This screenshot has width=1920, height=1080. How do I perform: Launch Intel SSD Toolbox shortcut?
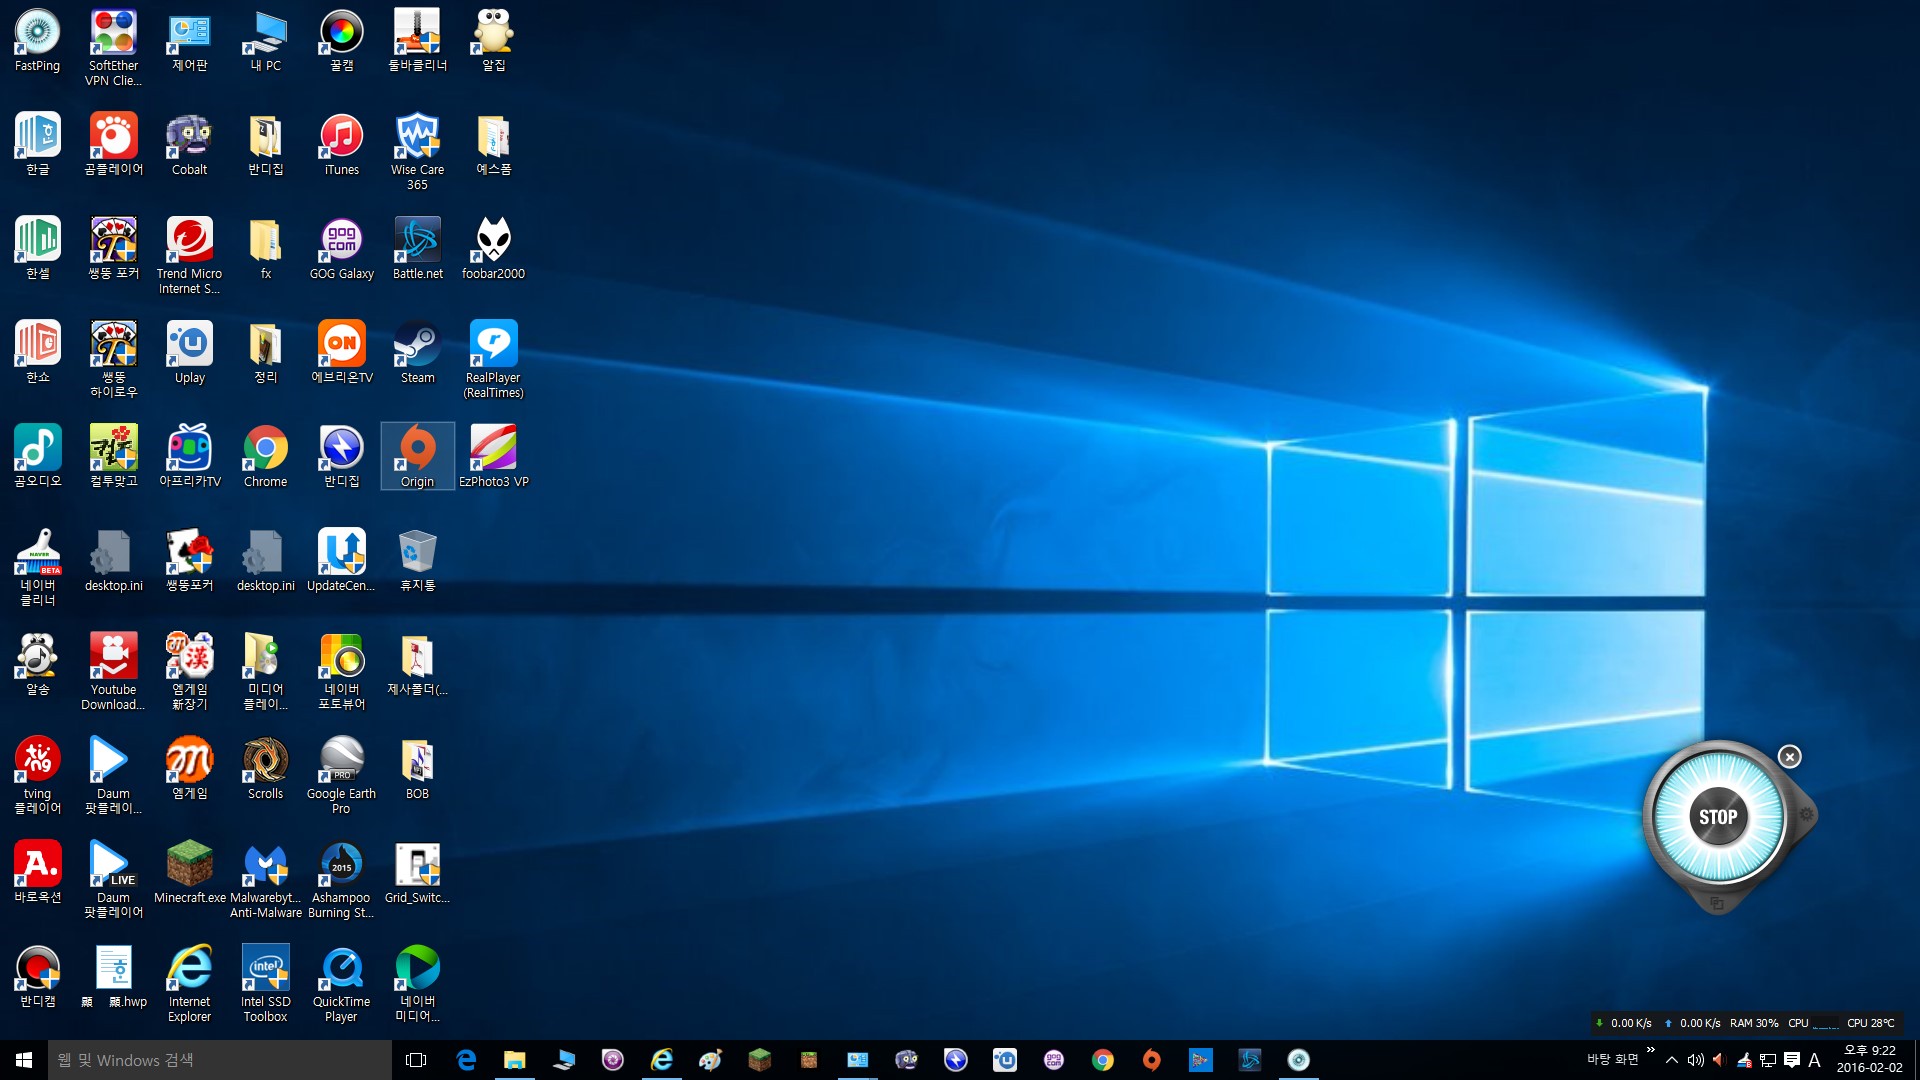point(265,984)
